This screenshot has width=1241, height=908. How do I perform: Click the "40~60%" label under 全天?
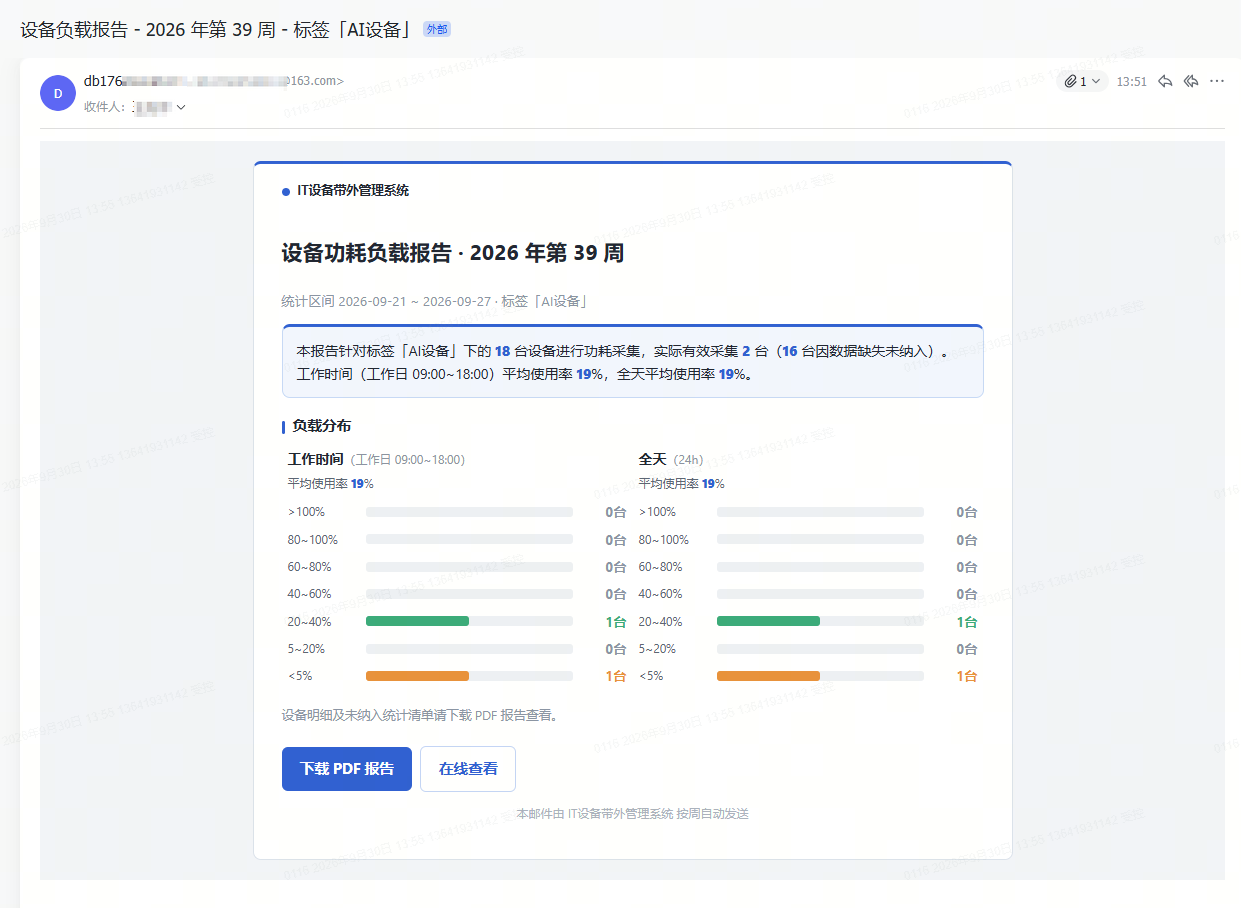[x=661, y=594]
